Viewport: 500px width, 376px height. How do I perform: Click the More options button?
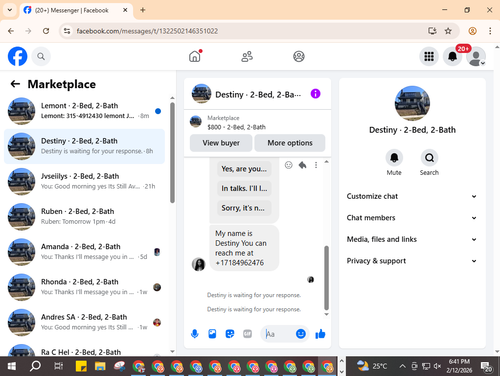[x=290, y=143]
